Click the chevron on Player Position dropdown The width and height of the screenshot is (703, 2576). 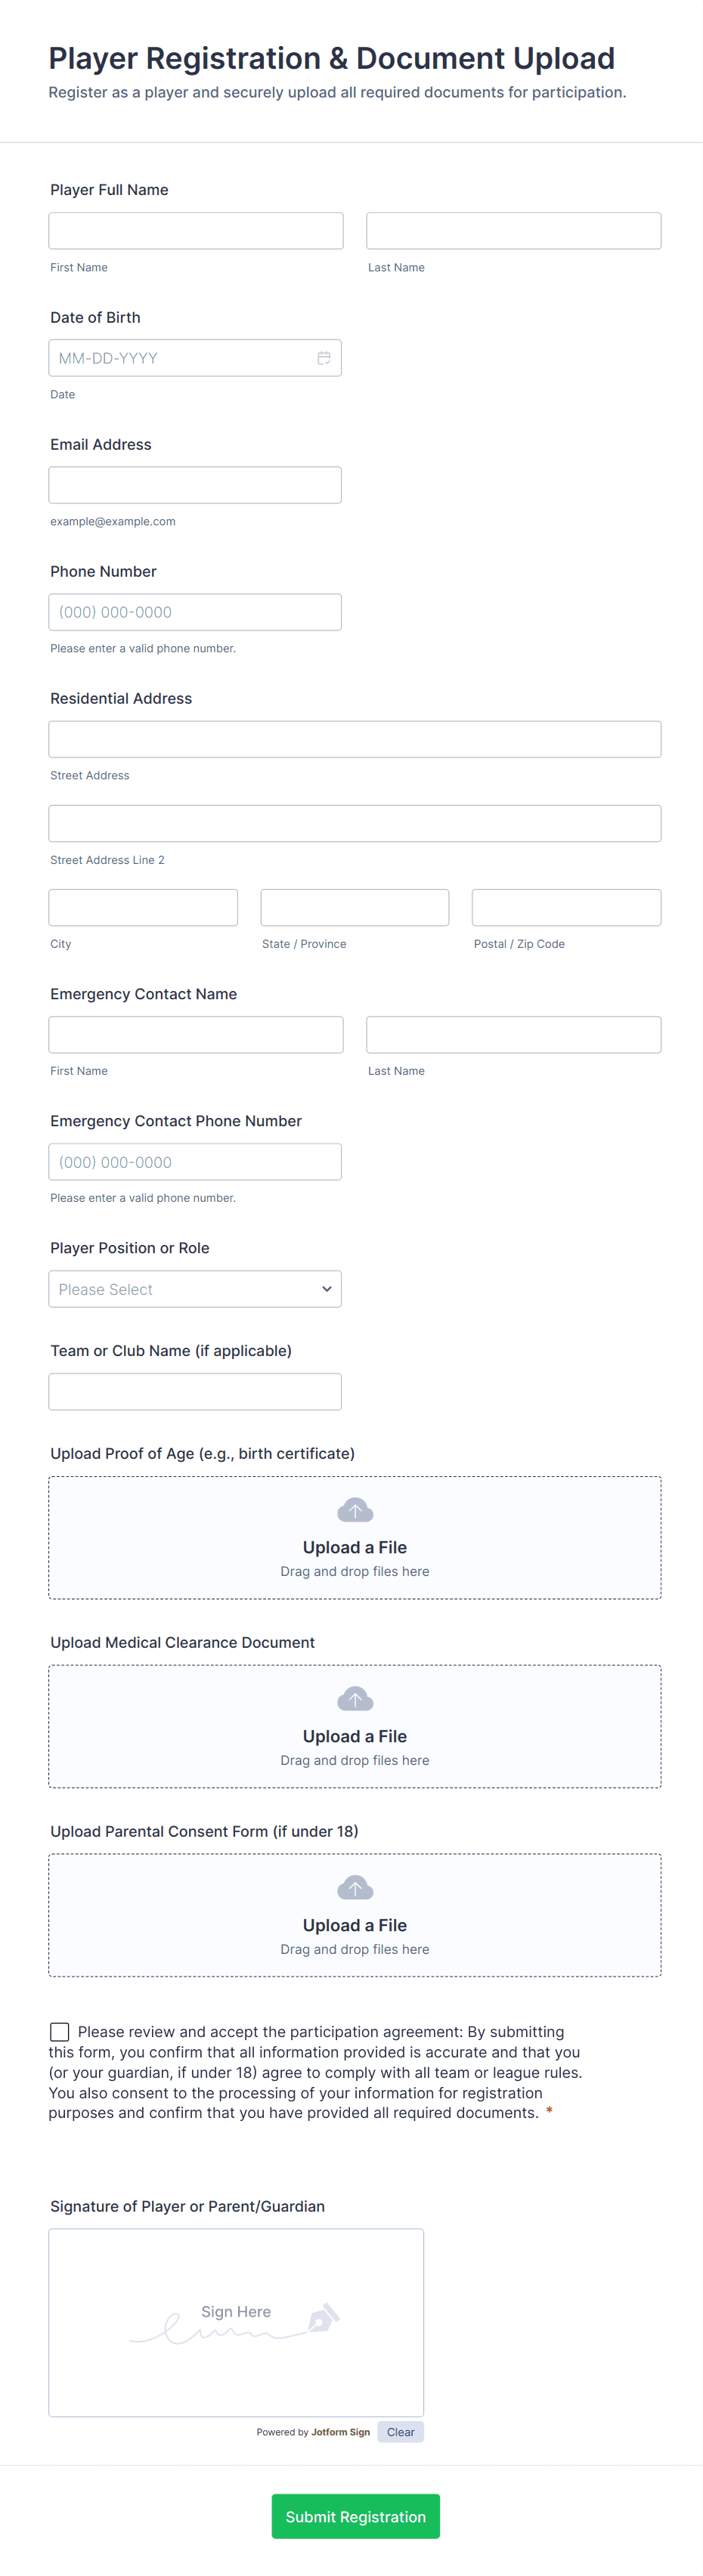[x=327, y=1289]
